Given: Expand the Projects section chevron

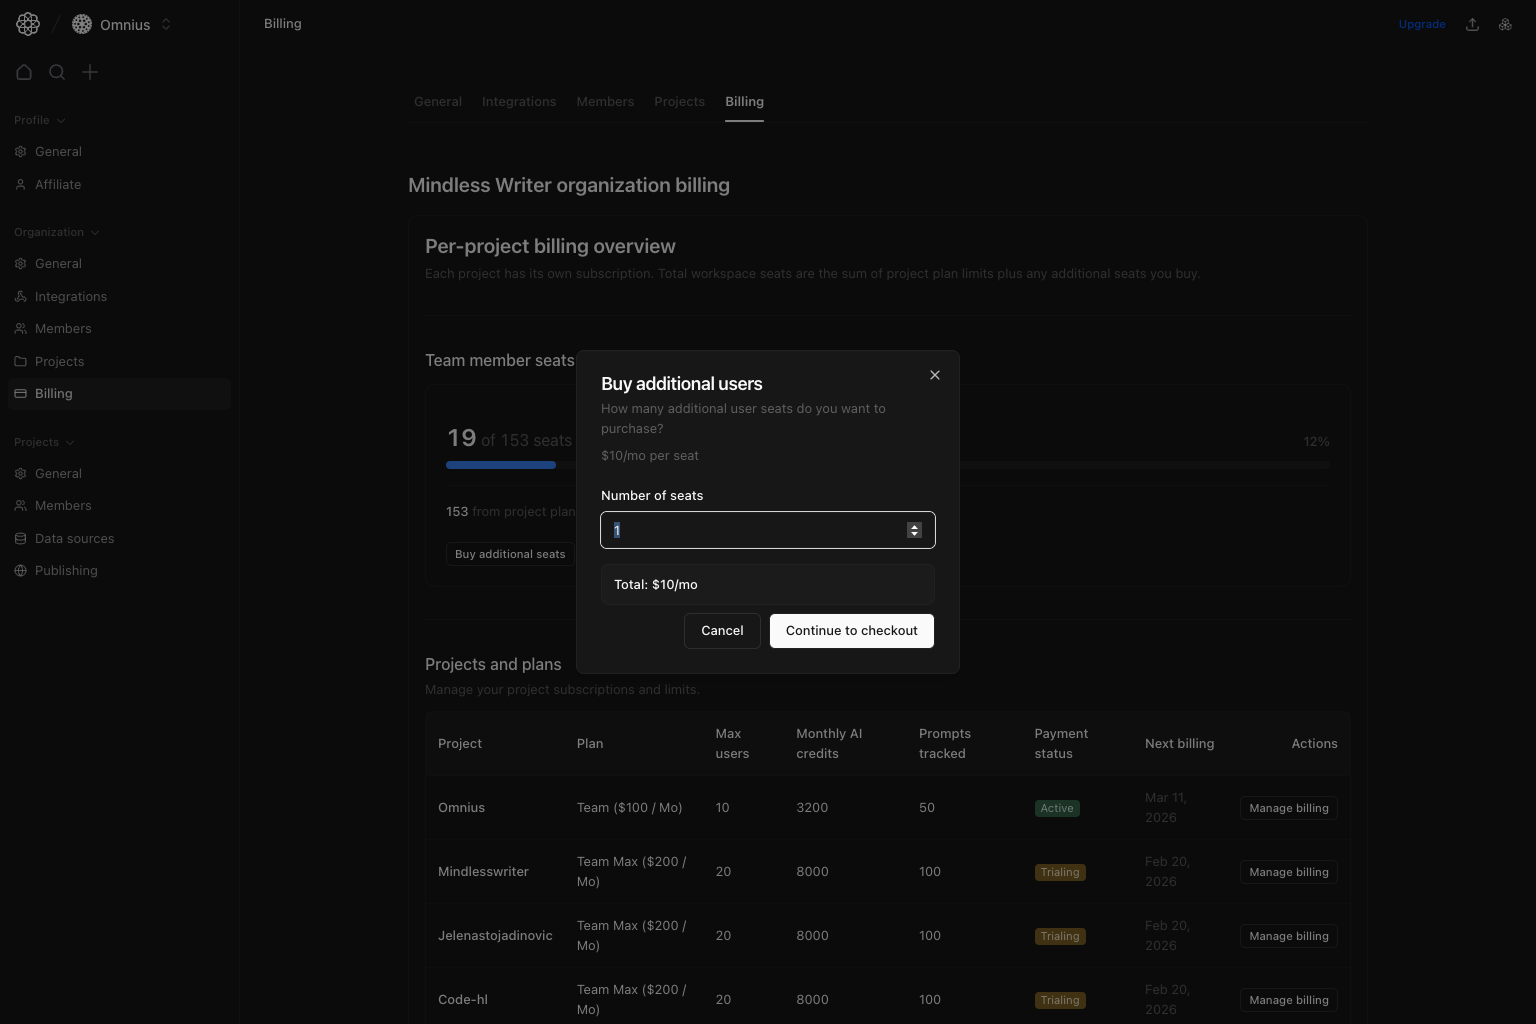Looking at the screenshot, I should tap(70, 442).
